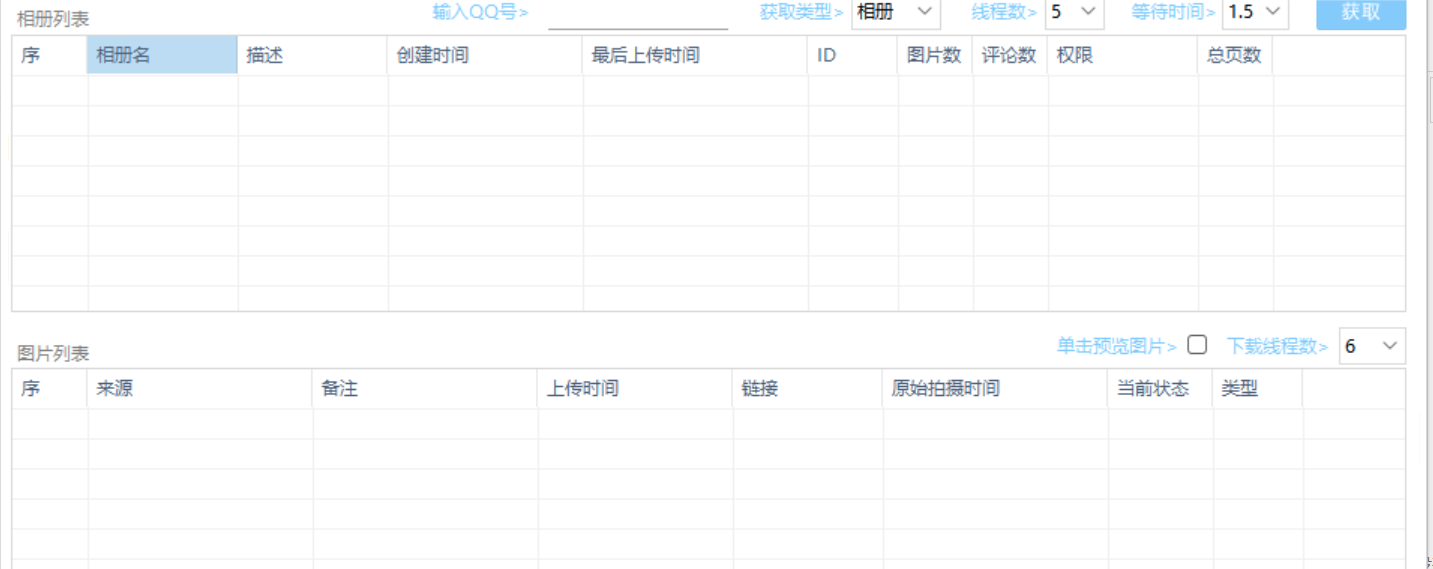This screenshot has height=569, width=1433.
Task: Click the 最后上传时间 column header
Action: (694, 56)
